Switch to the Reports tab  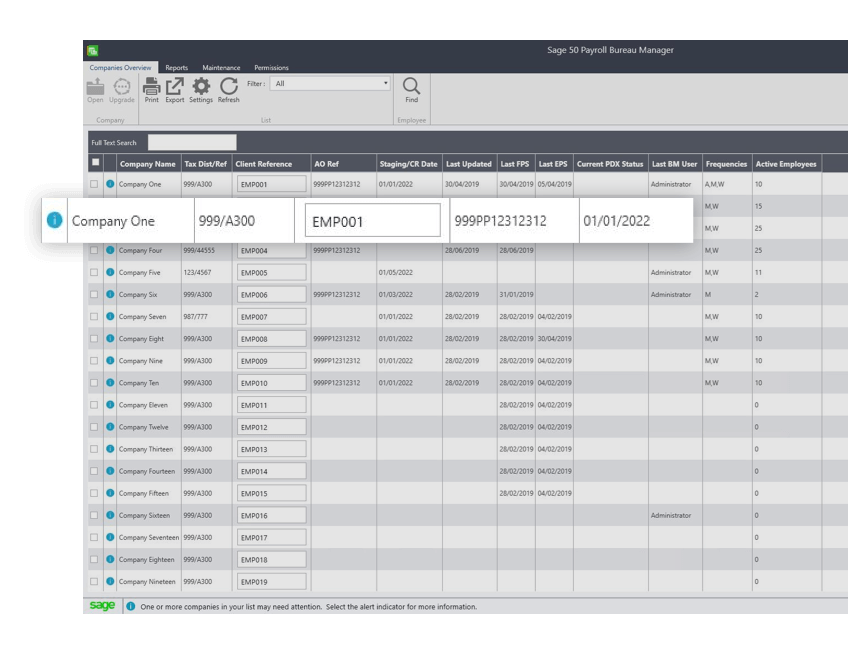click(x=176, y=68)
